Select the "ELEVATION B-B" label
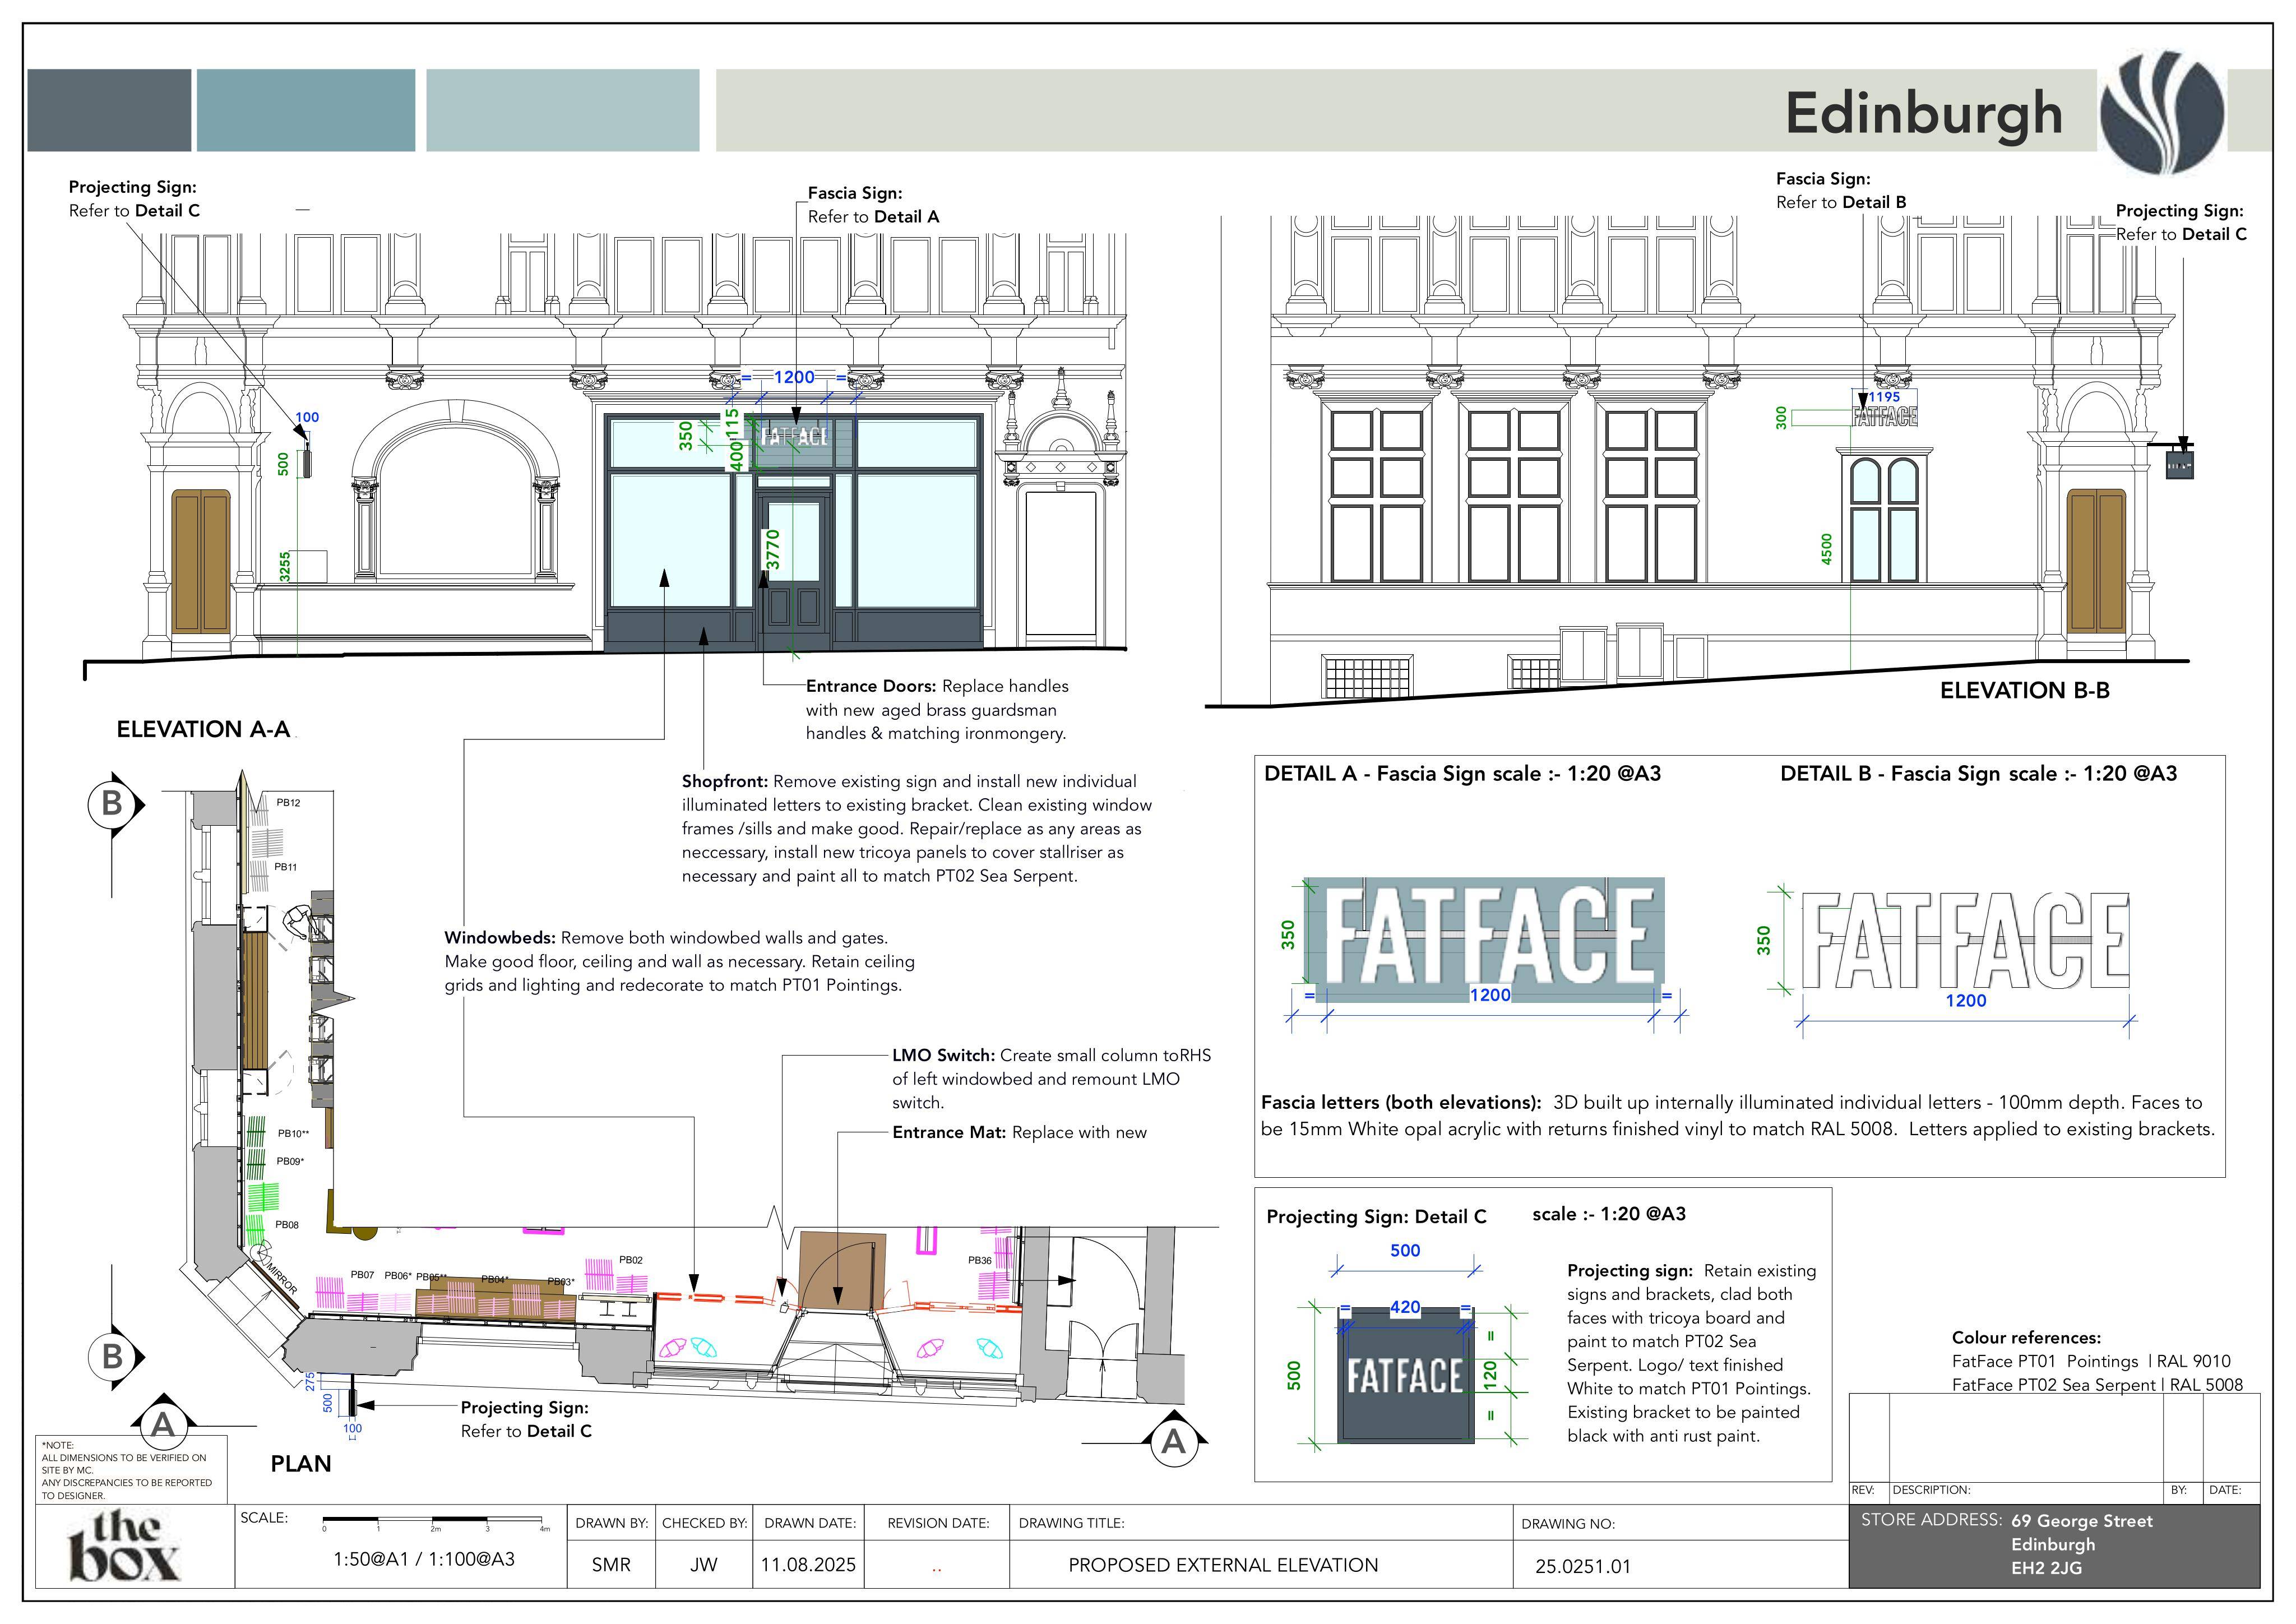The image size is (2296, 1624). (2025, 691)
